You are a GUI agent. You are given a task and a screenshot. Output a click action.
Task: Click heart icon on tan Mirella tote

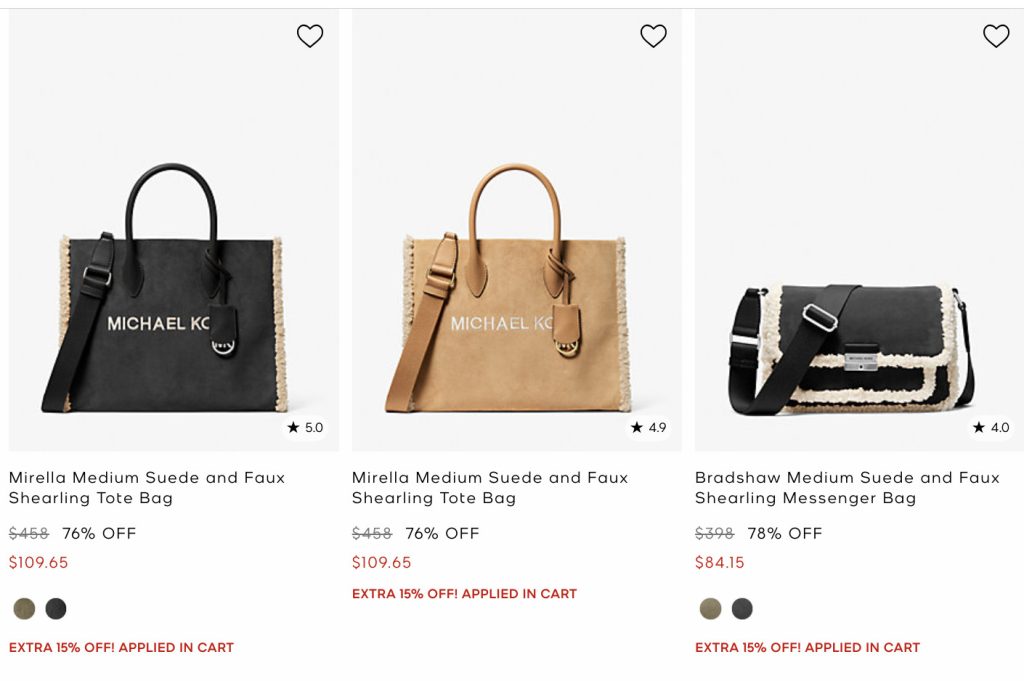click(x=653, y=36)
